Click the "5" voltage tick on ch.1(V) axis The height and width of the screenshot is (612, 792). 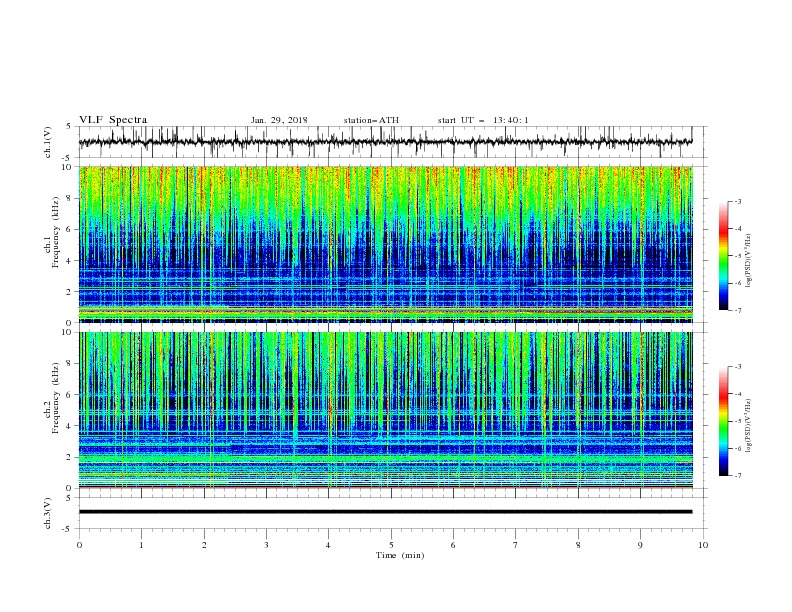[69, 126]
